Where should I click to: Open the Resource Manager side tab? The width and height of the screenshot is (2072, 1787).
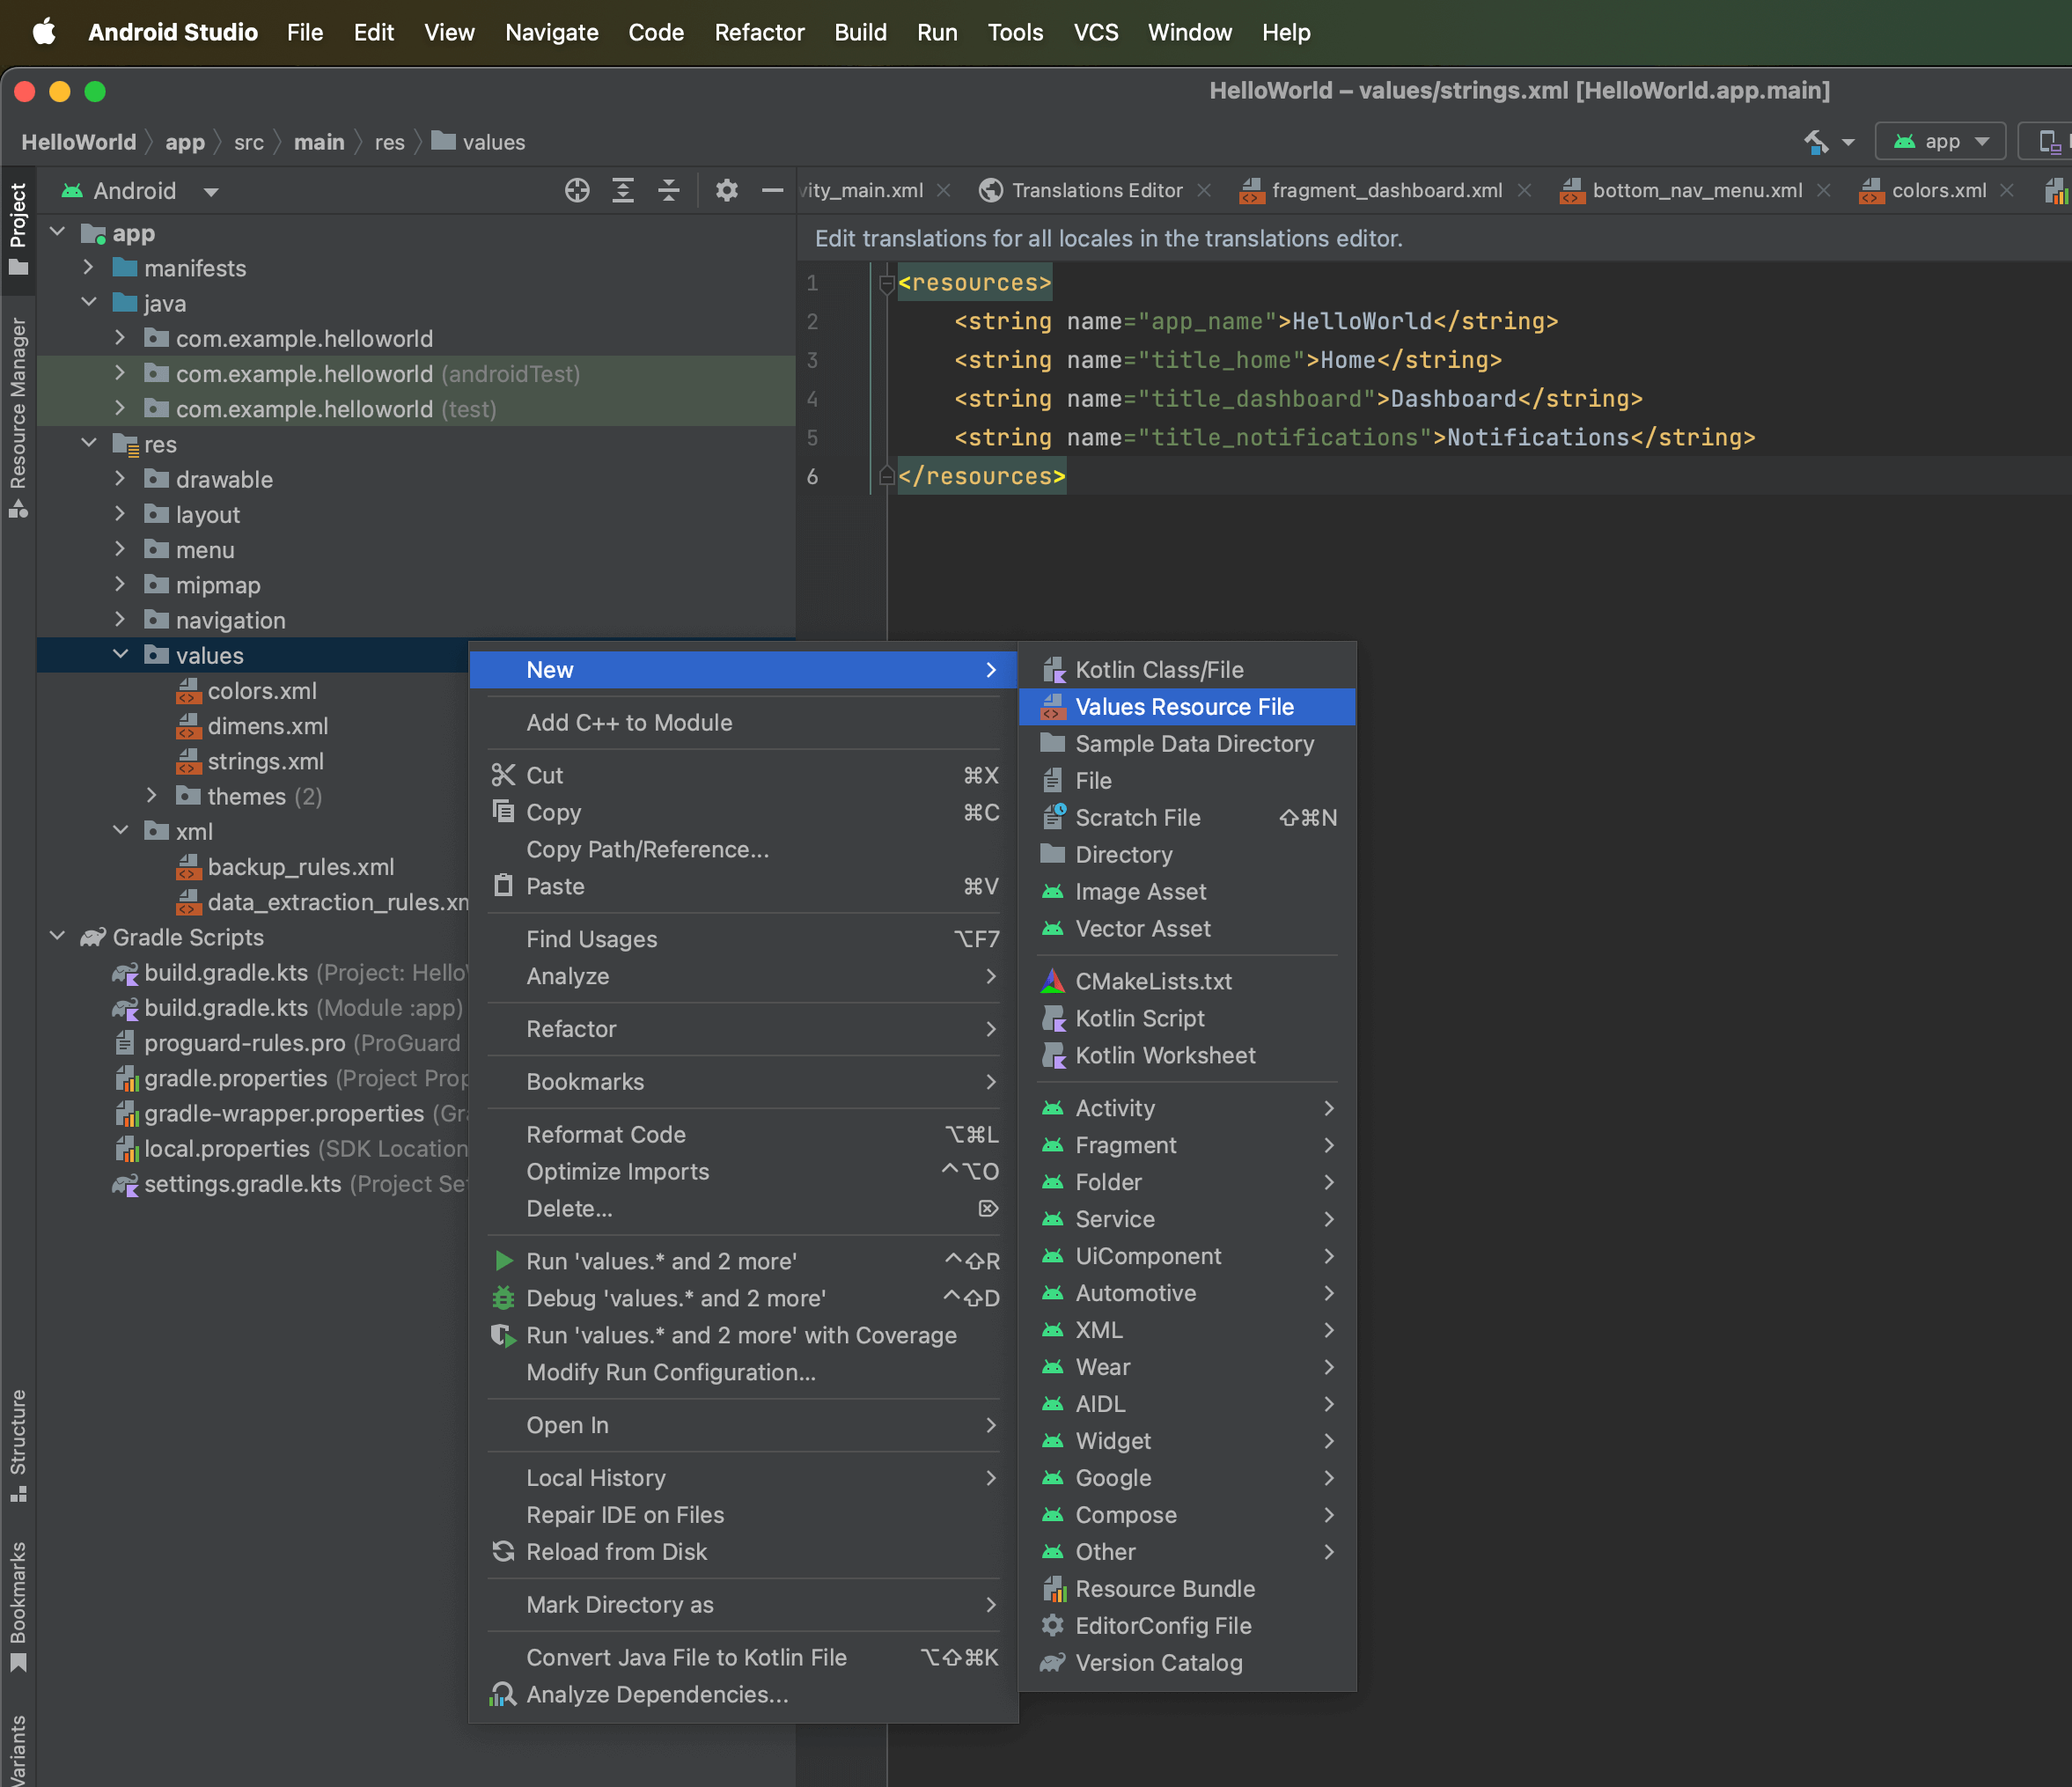(18, 416)
